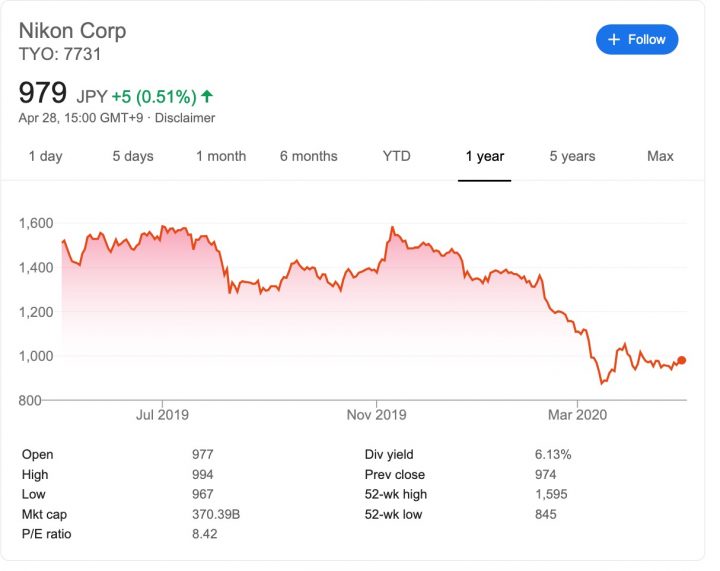The image size is (720, 571).
Task: Click the Jul 2019 axis marker
Action: [x=162, y=415]
